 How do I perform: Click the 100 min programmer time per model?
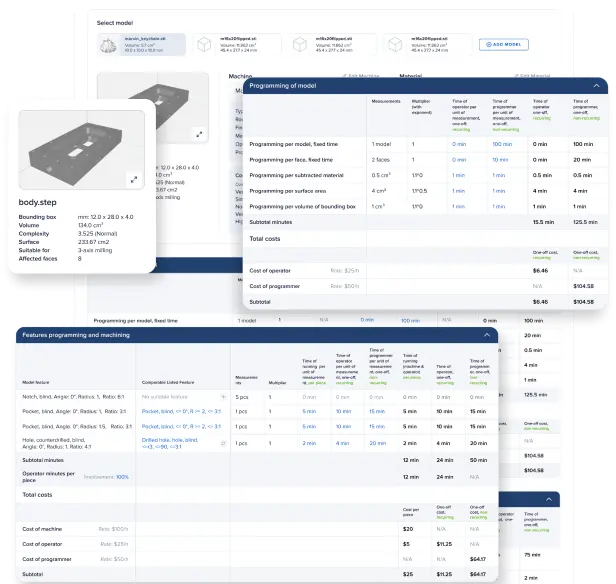click(502, 144)
